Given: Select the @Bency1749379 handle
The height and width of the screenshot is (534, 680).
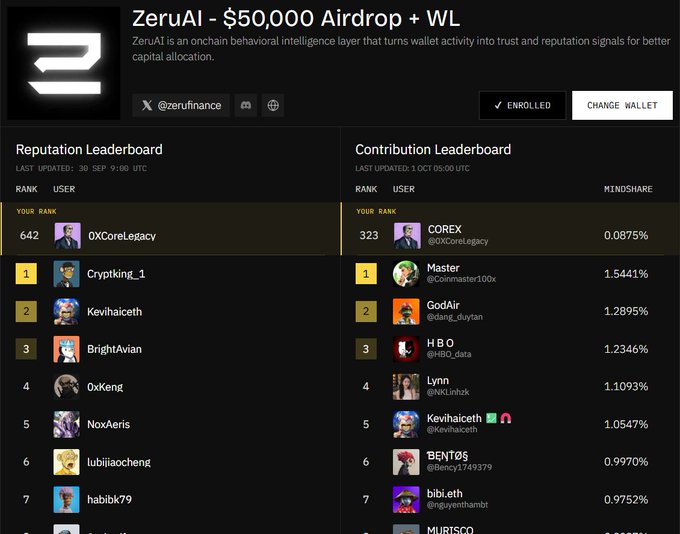Looking at the screenshot, I should (459, 467).
